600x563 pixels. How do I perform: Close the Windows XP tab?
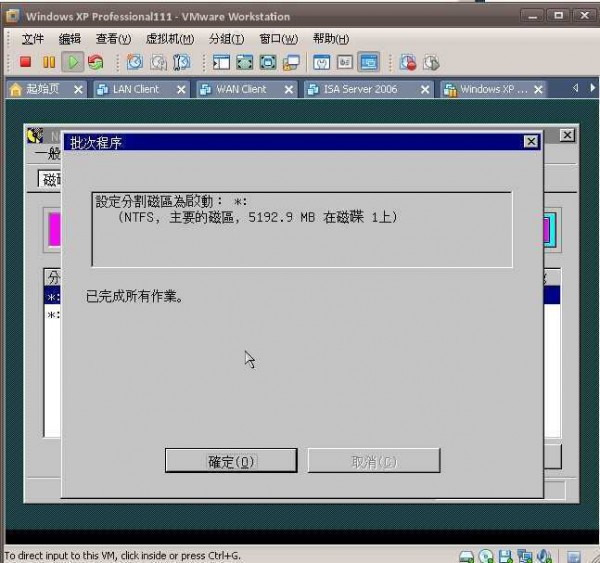(x=538, y=90)
